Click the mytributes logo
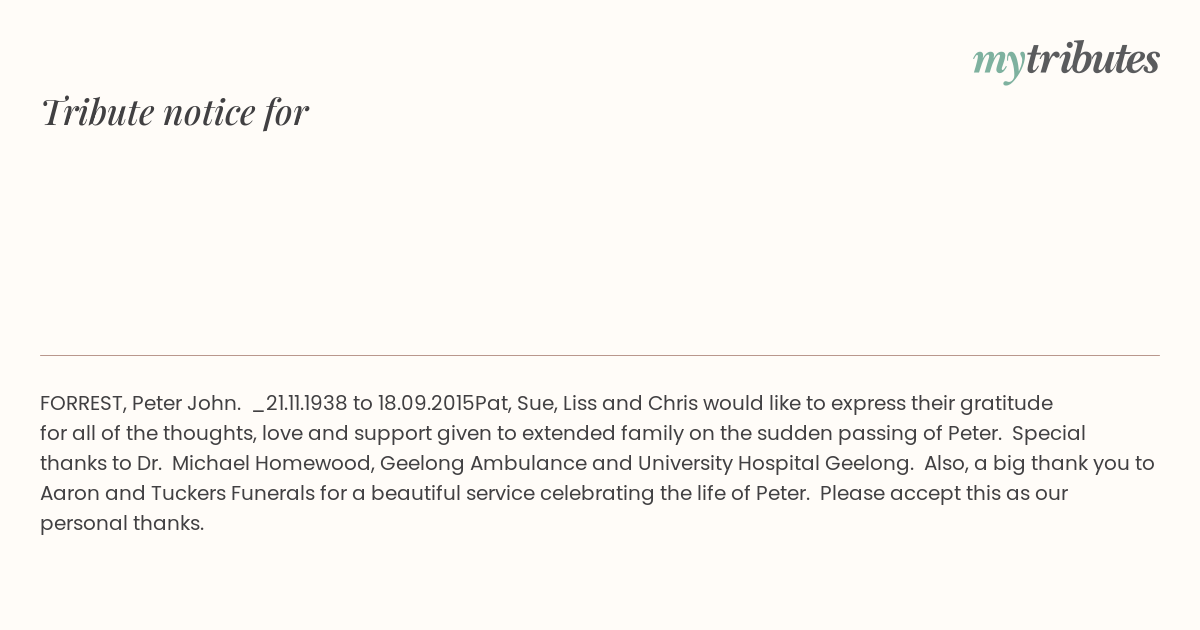 pos(1066,60)
